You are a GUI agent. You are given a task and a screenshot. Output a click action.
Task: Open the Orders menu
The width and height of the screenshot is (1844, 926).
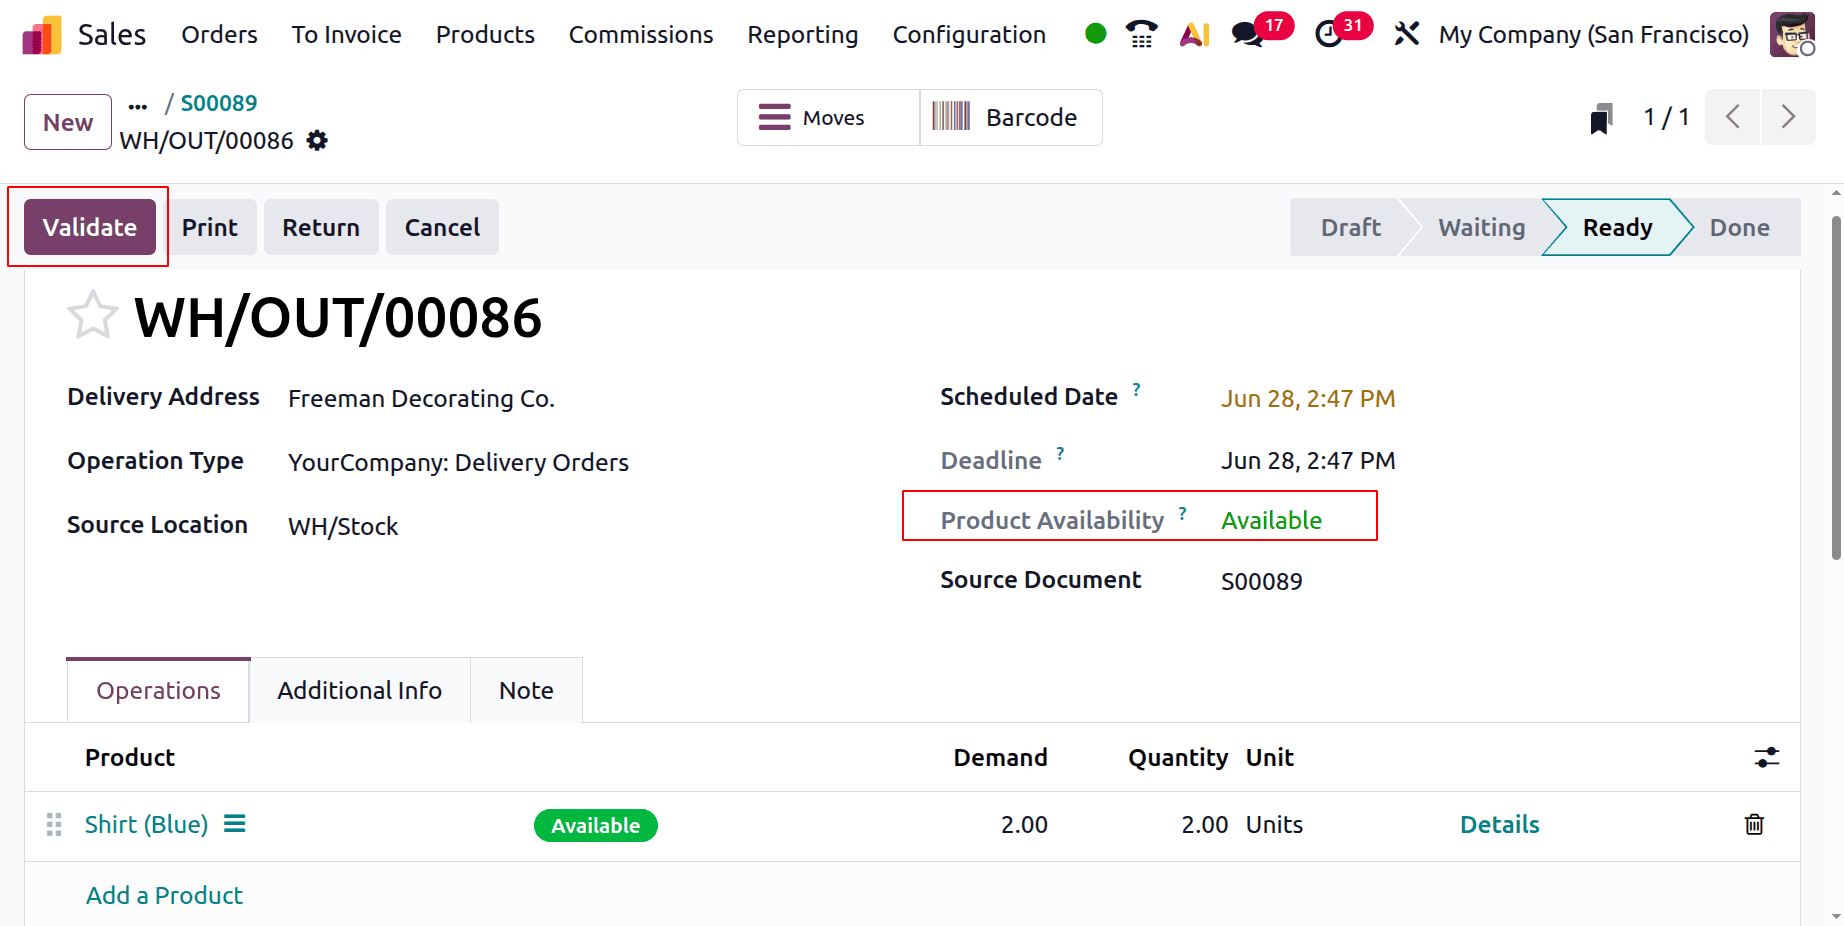point(219,34)
